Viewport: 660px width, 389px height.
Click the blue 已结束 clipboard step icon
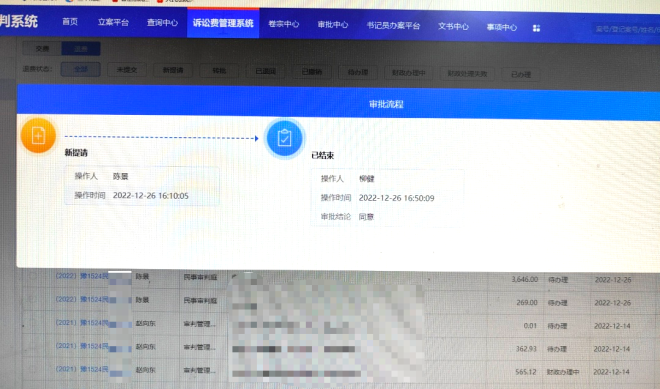pyautogui.click(x=285, y=138)
